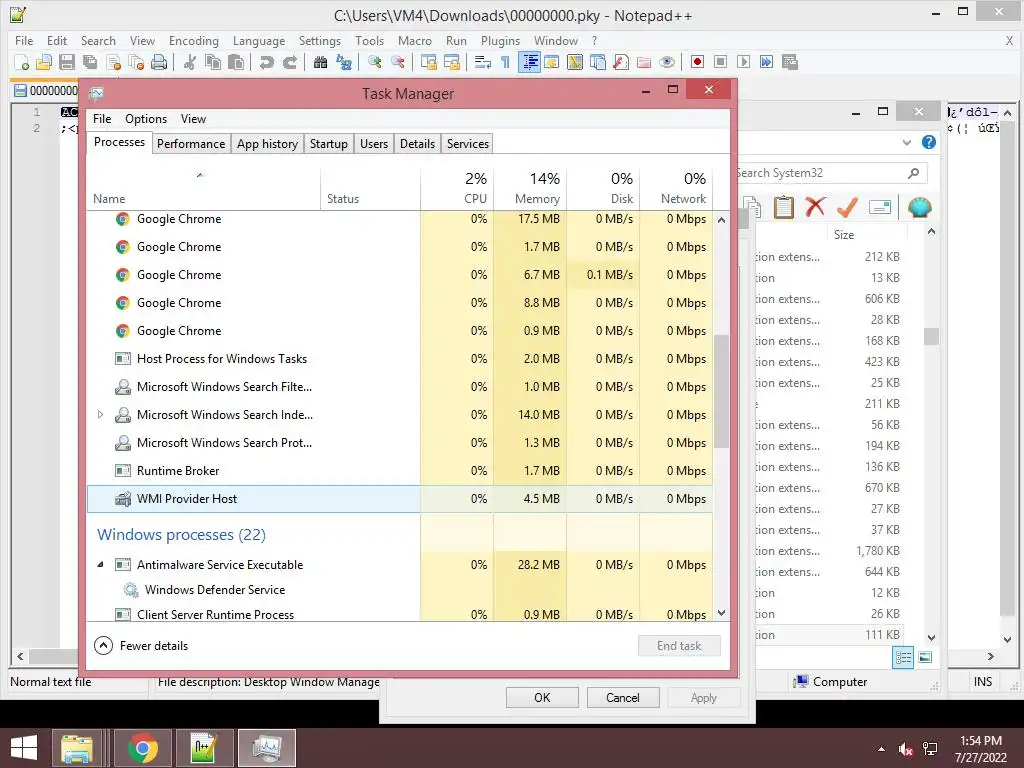This screenshot has width=1024, height=768.
Task: Switch to the Services tab
Action: click(468, 144)
